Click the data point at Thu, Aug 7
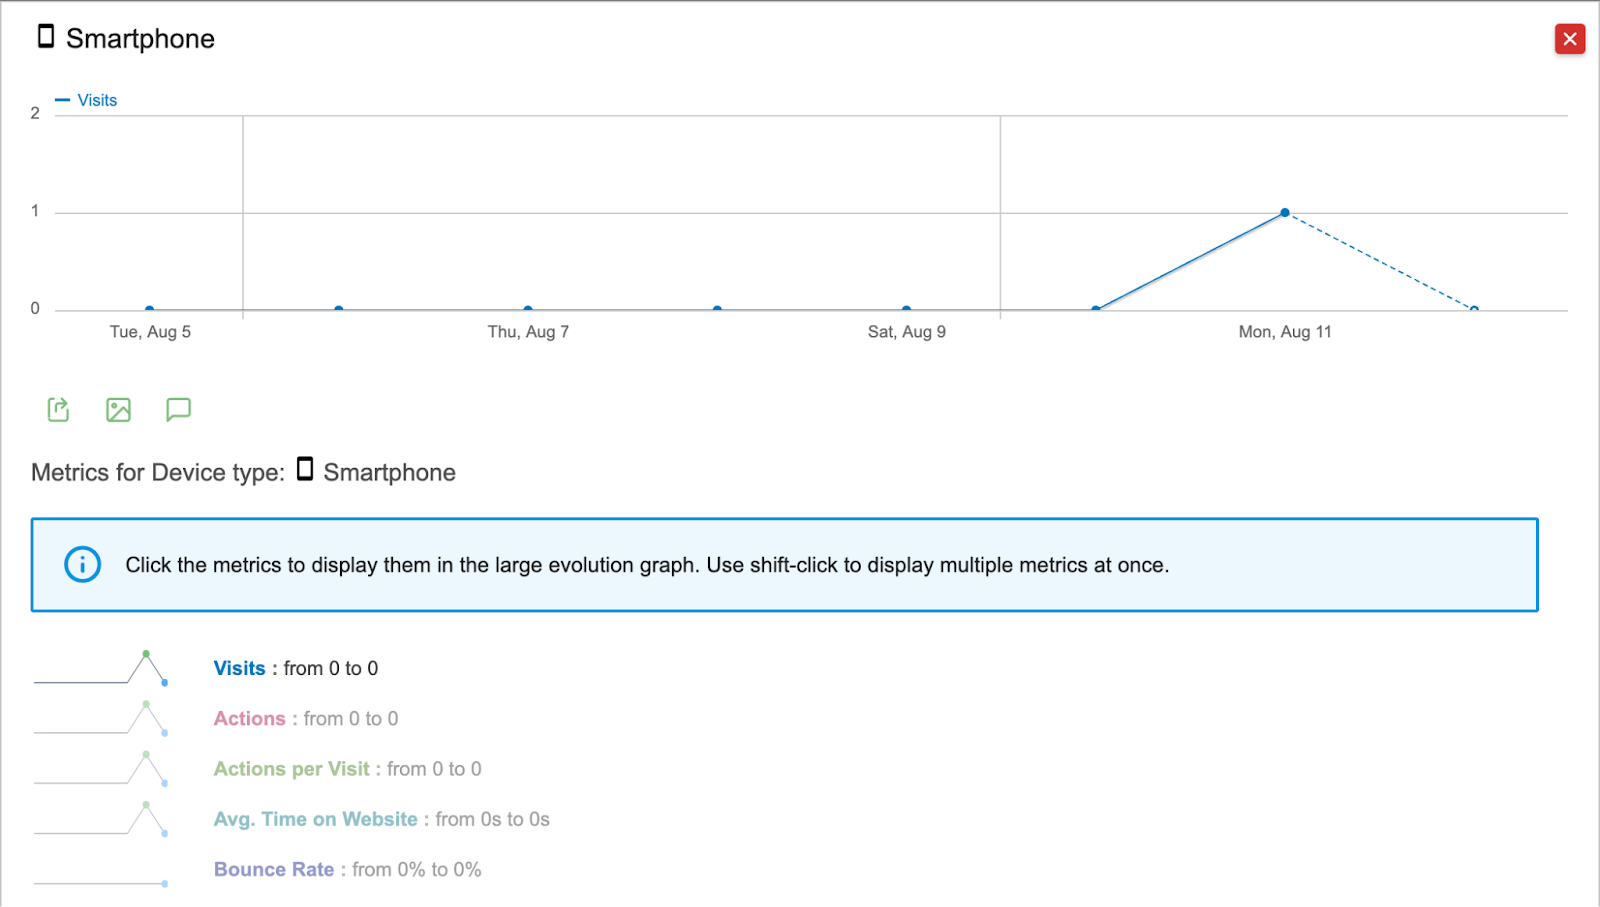Viewport: 1600px width, 907px height. 528,309
